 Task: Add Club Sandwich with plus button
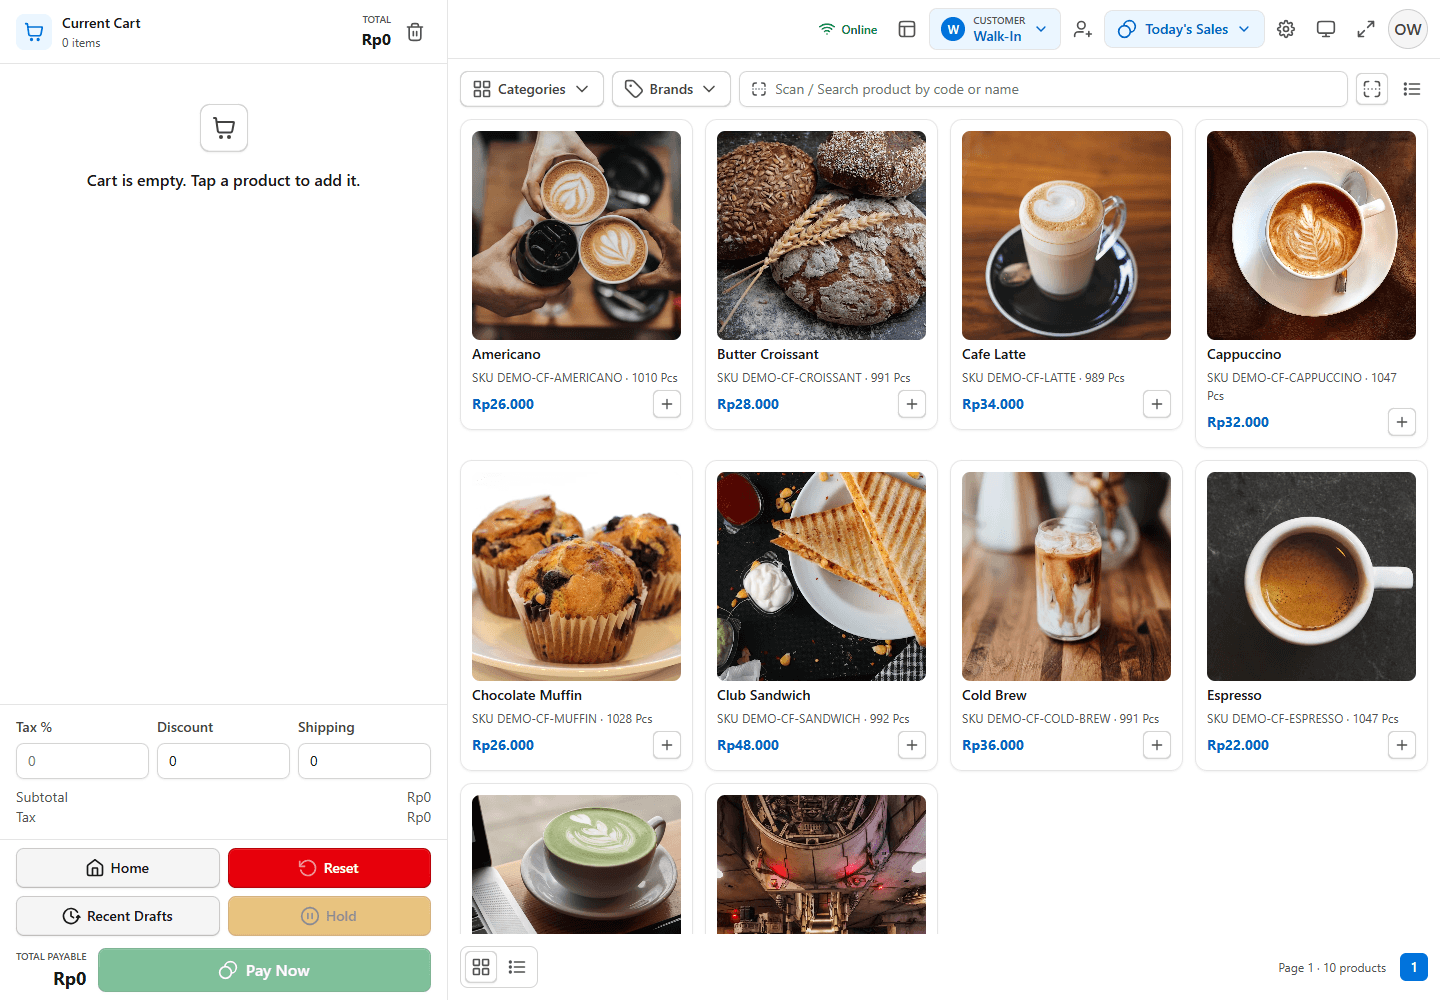coord(912,745)
